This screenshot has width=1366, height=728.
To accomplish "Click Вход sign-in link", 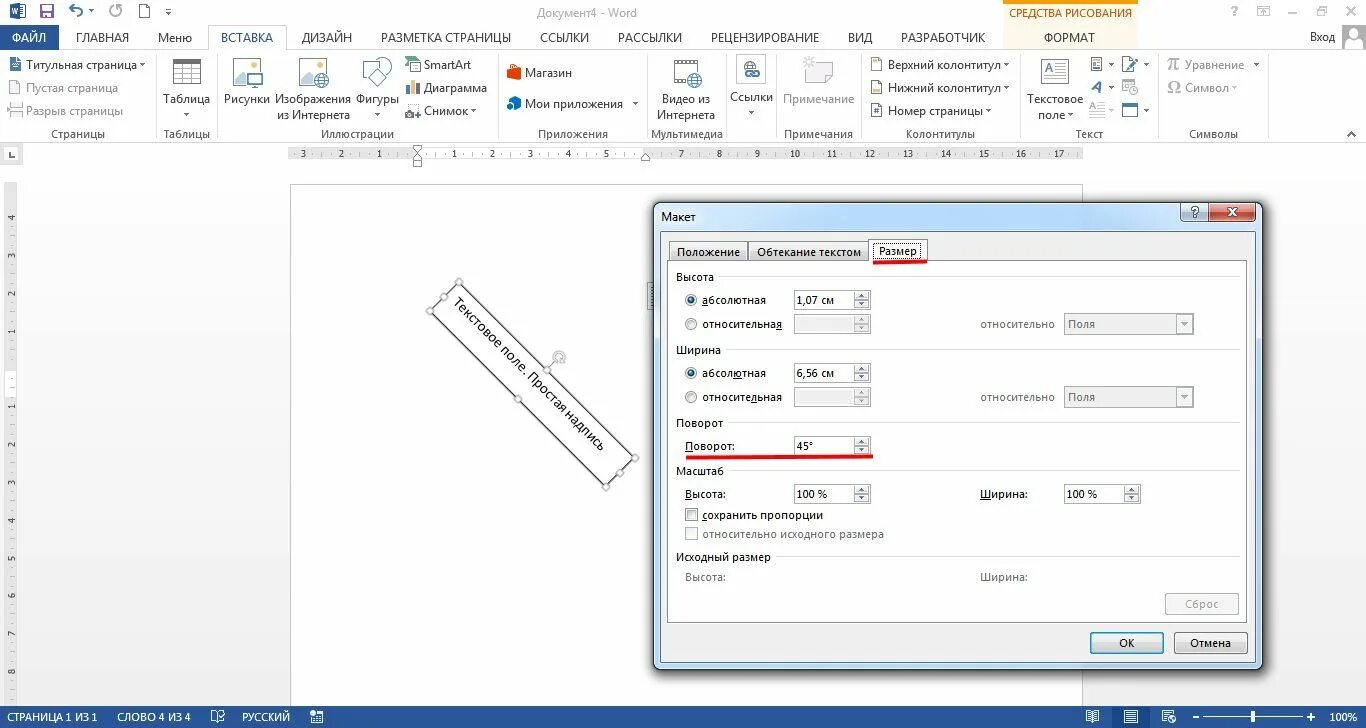I will pos(1323,37).
